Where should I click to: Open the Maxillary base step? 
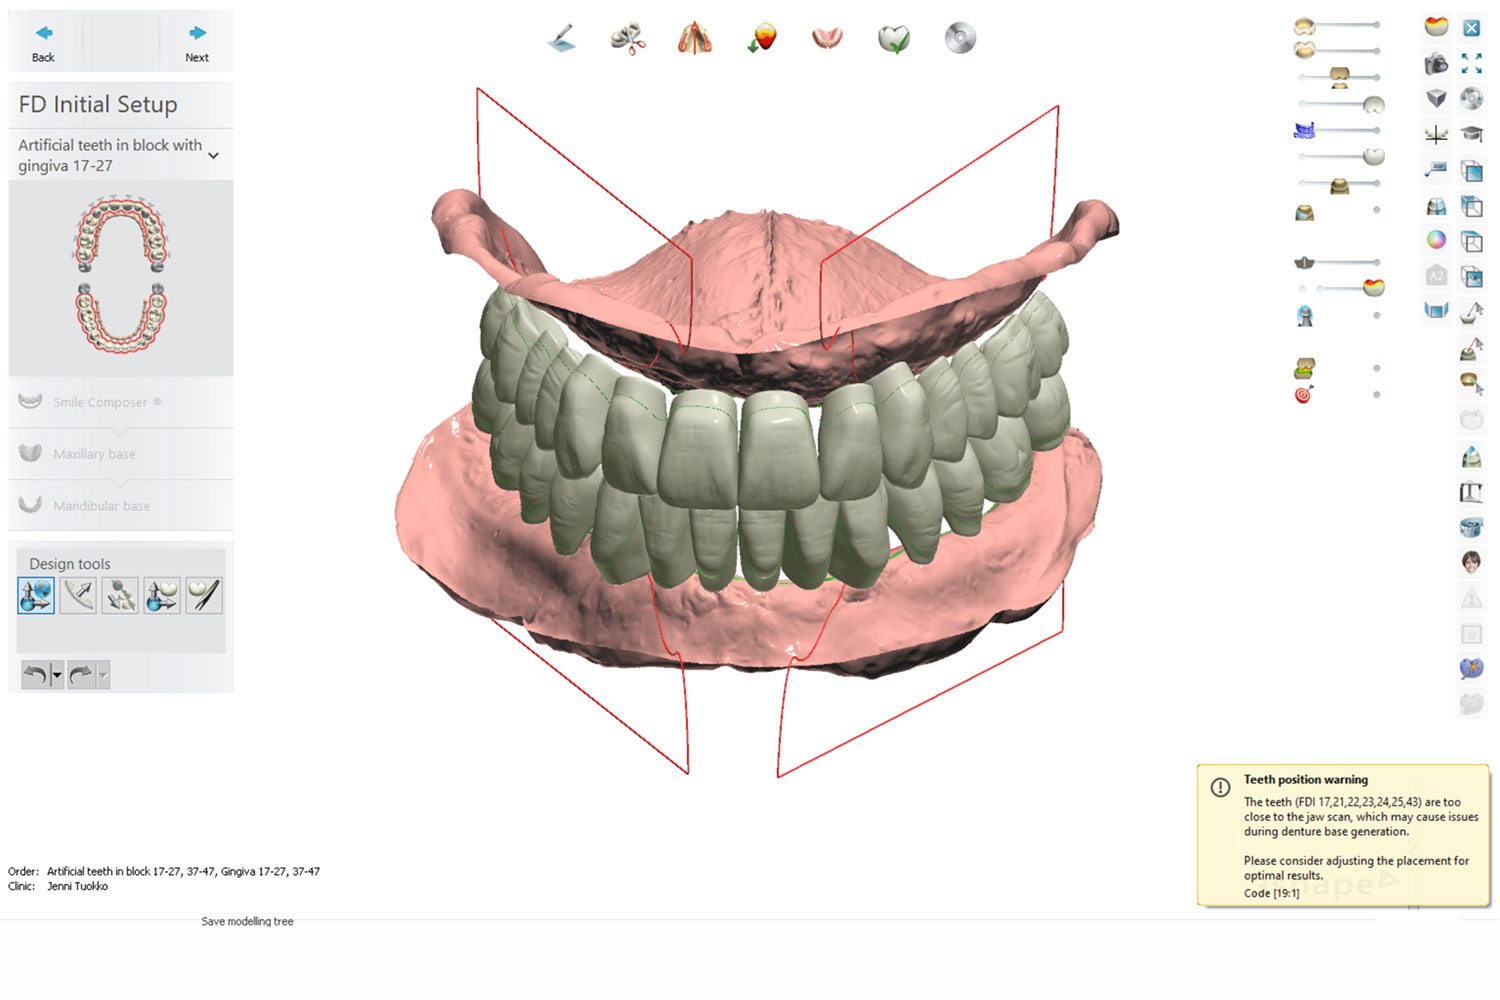(94, 454)
